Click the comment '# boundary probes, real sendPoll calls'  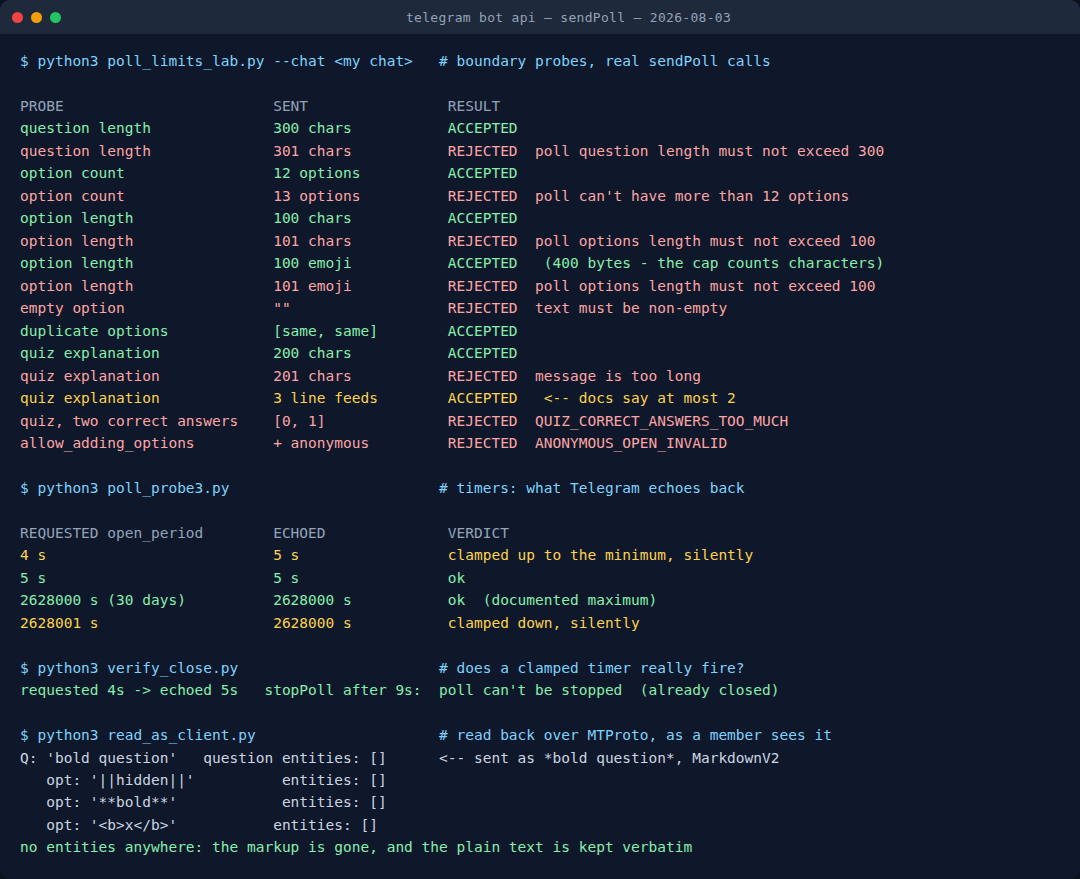[x=604, y=61]
